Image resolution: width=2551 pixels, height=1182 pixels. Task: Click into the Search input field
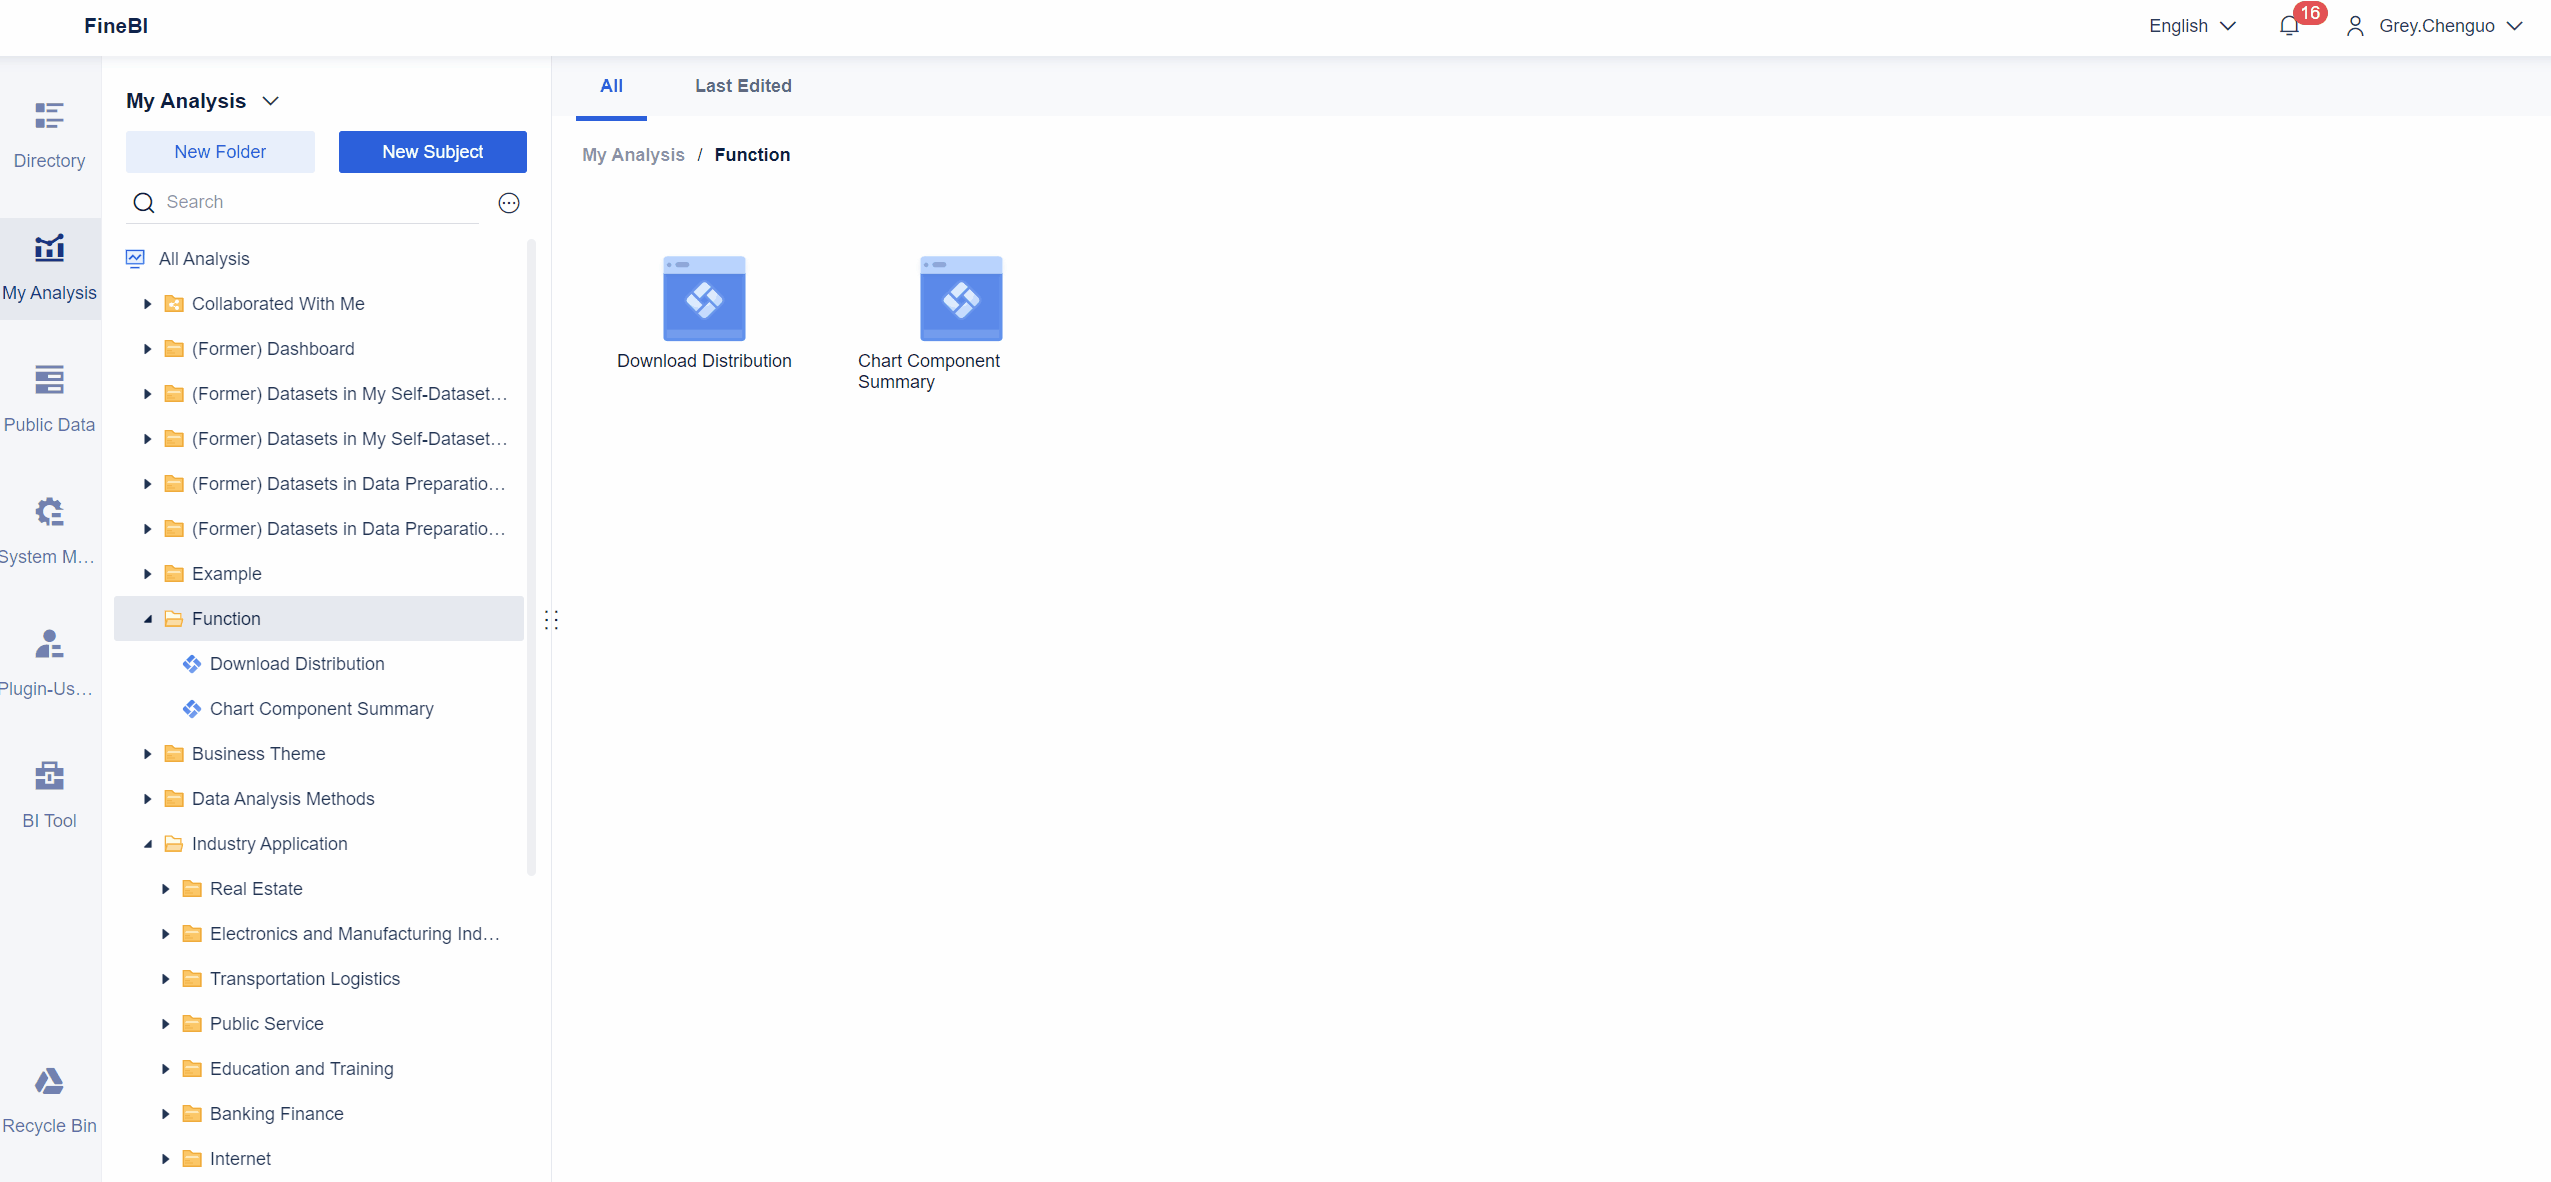coord(320,202)
